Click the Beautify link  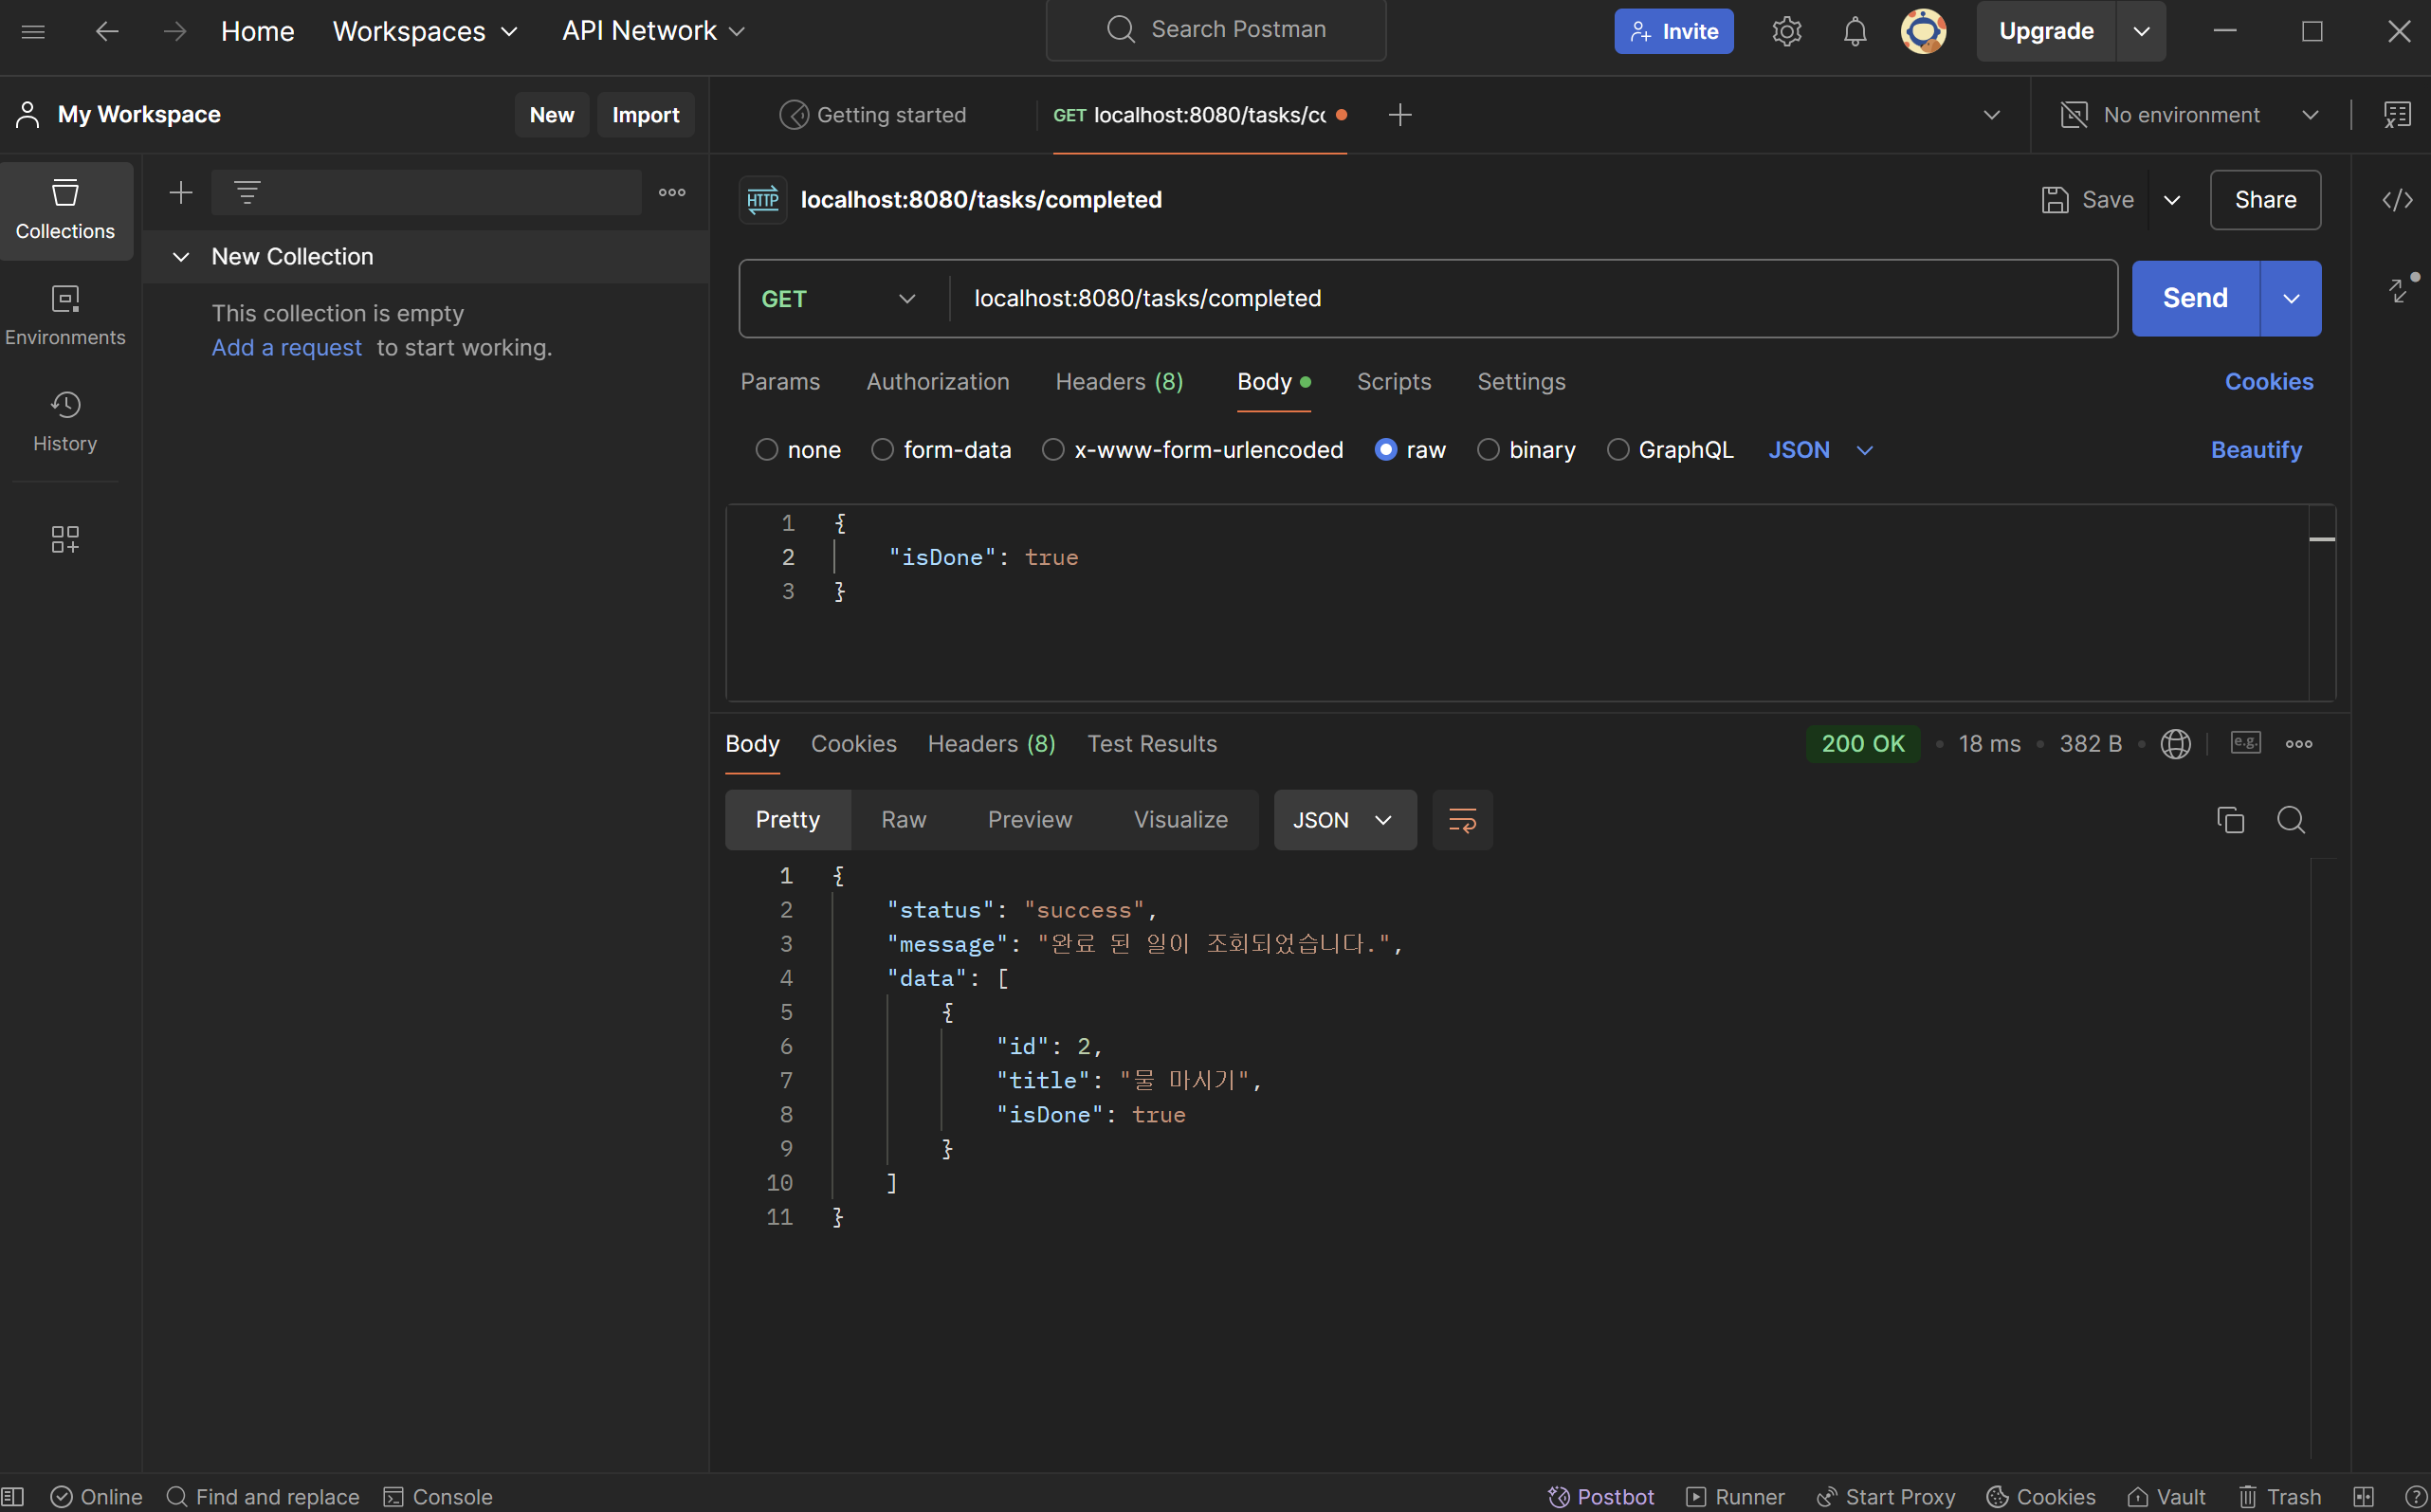tap(2256, 450)
